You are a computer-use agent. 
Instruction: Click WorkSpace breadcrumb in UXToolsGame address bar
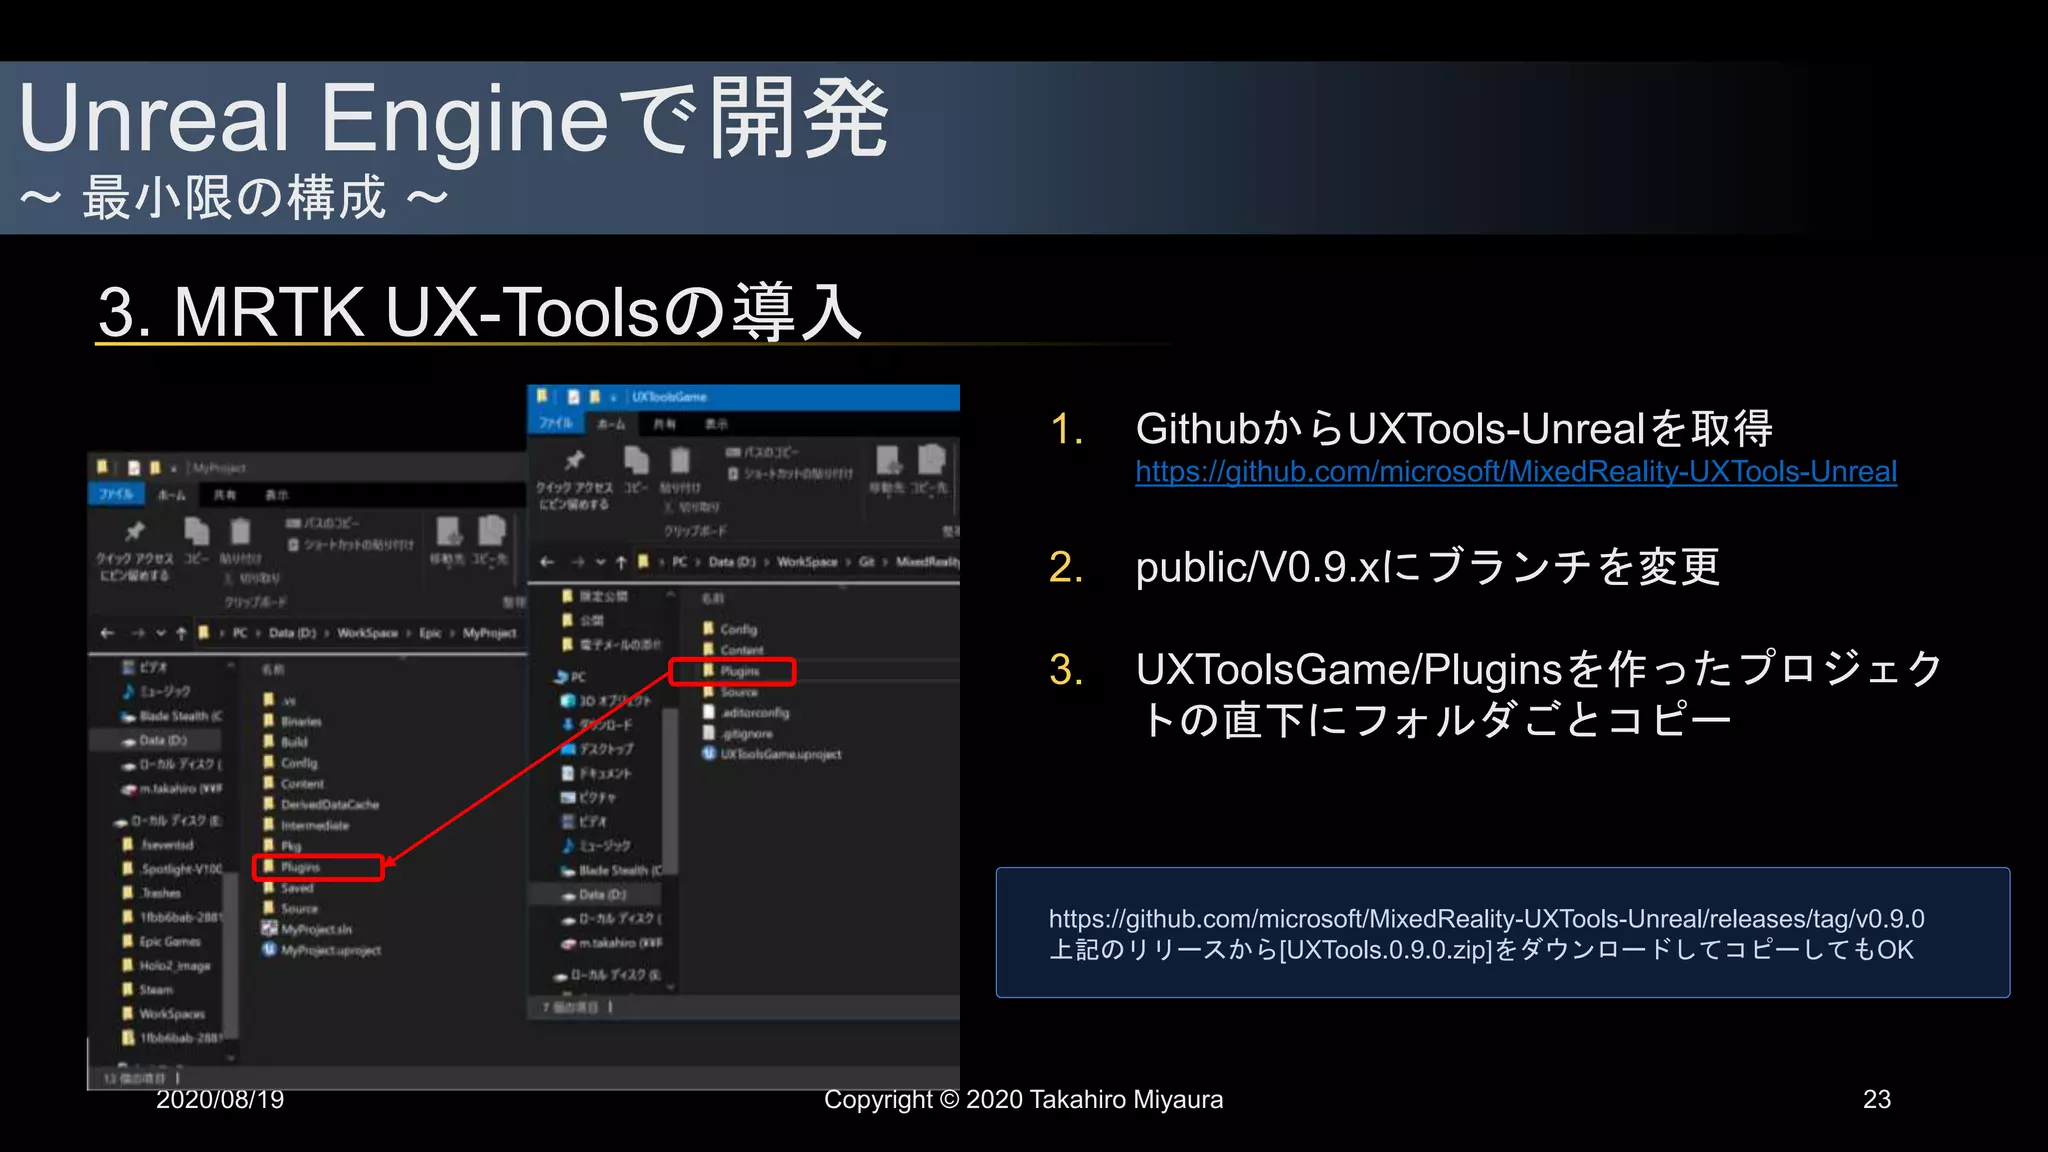pyautogui.click(x=807, y=562)
